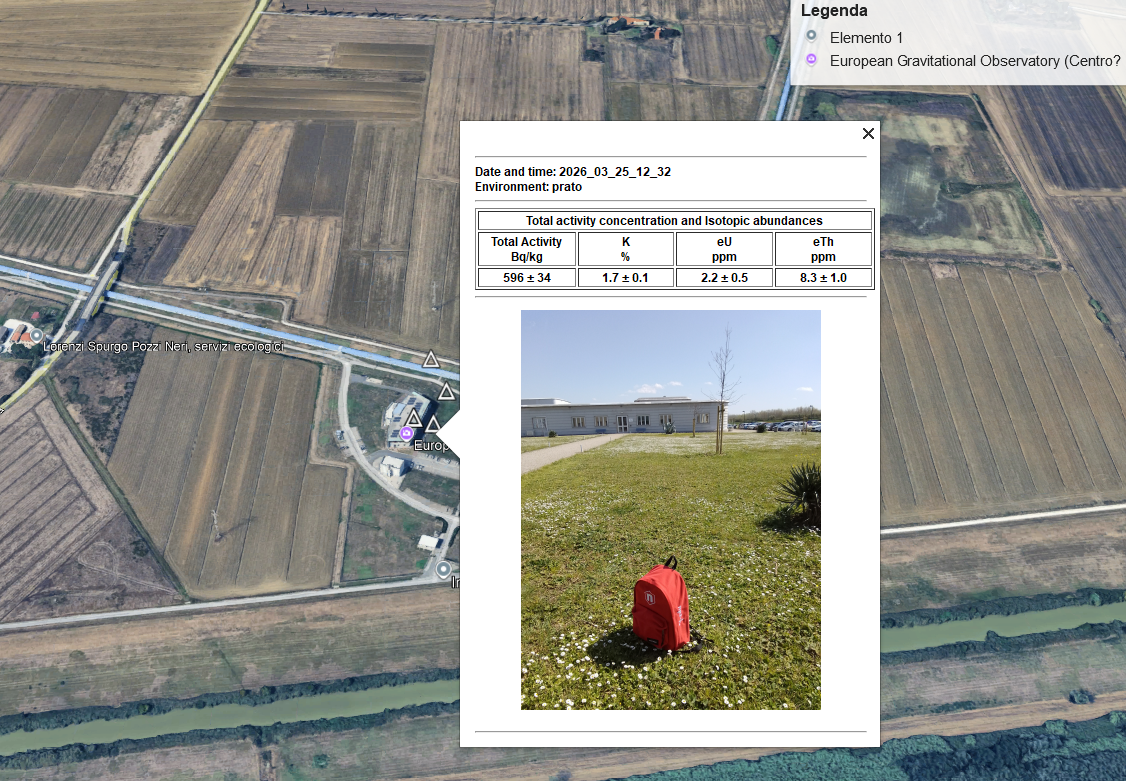Click the Environment: prato text

tap(528, 187)
